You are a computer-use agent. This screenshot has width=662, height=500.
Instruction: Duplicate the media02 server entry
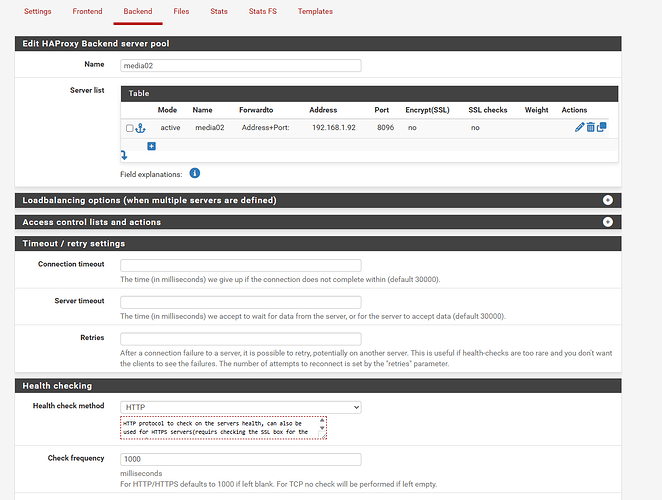pyautogui.click(x=602, y=128)
